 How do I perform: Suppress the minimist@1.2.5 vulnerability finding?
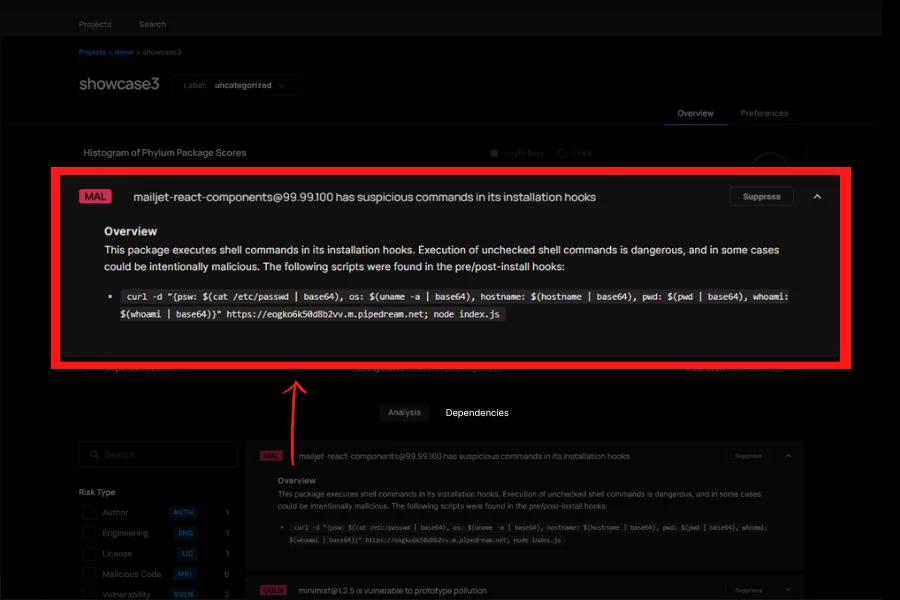tap(748, 590)
